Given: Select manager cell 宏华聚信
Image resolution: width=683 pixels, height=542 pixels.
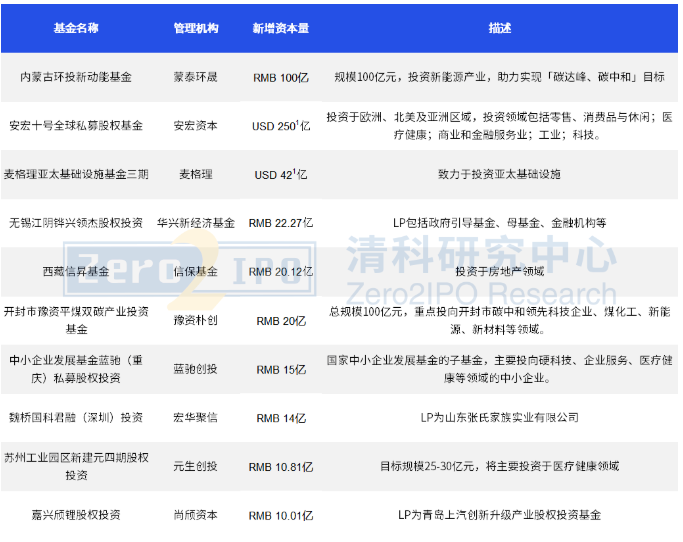Looking at the screenshot, I should point(196,417).
